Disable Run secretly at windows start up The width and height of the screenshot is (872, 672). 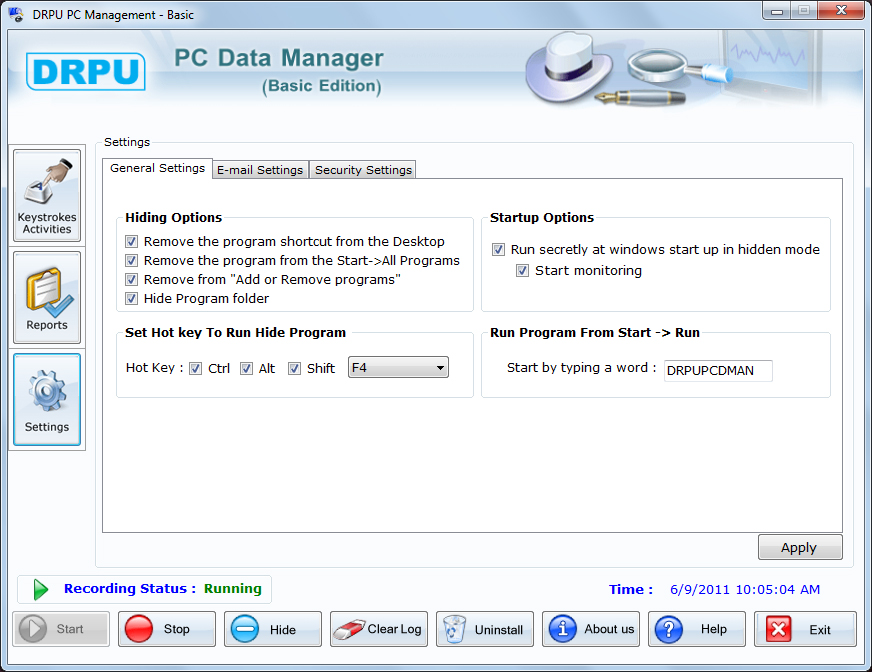click(x=499, y=250)
